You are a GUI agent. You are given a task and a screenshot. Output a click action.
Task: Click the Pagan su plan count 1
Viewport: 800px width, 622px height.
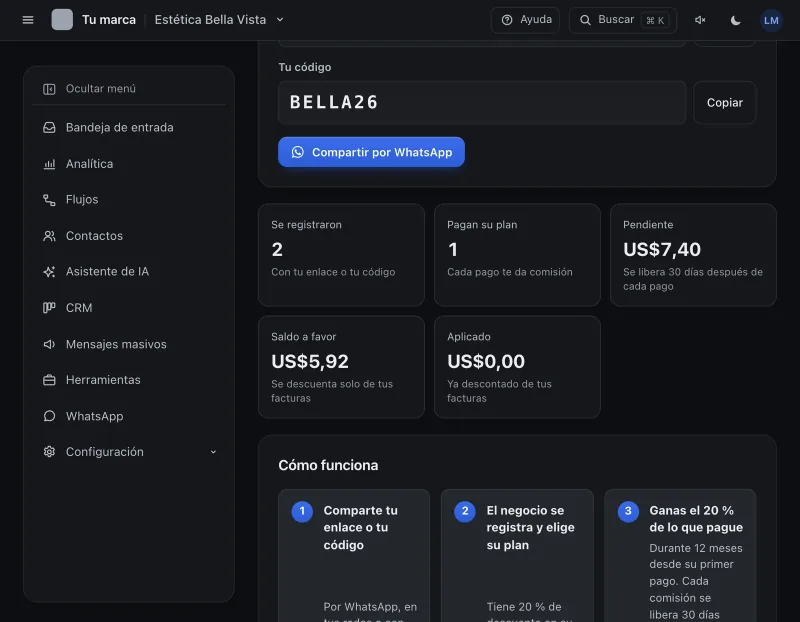coord(453,250)
